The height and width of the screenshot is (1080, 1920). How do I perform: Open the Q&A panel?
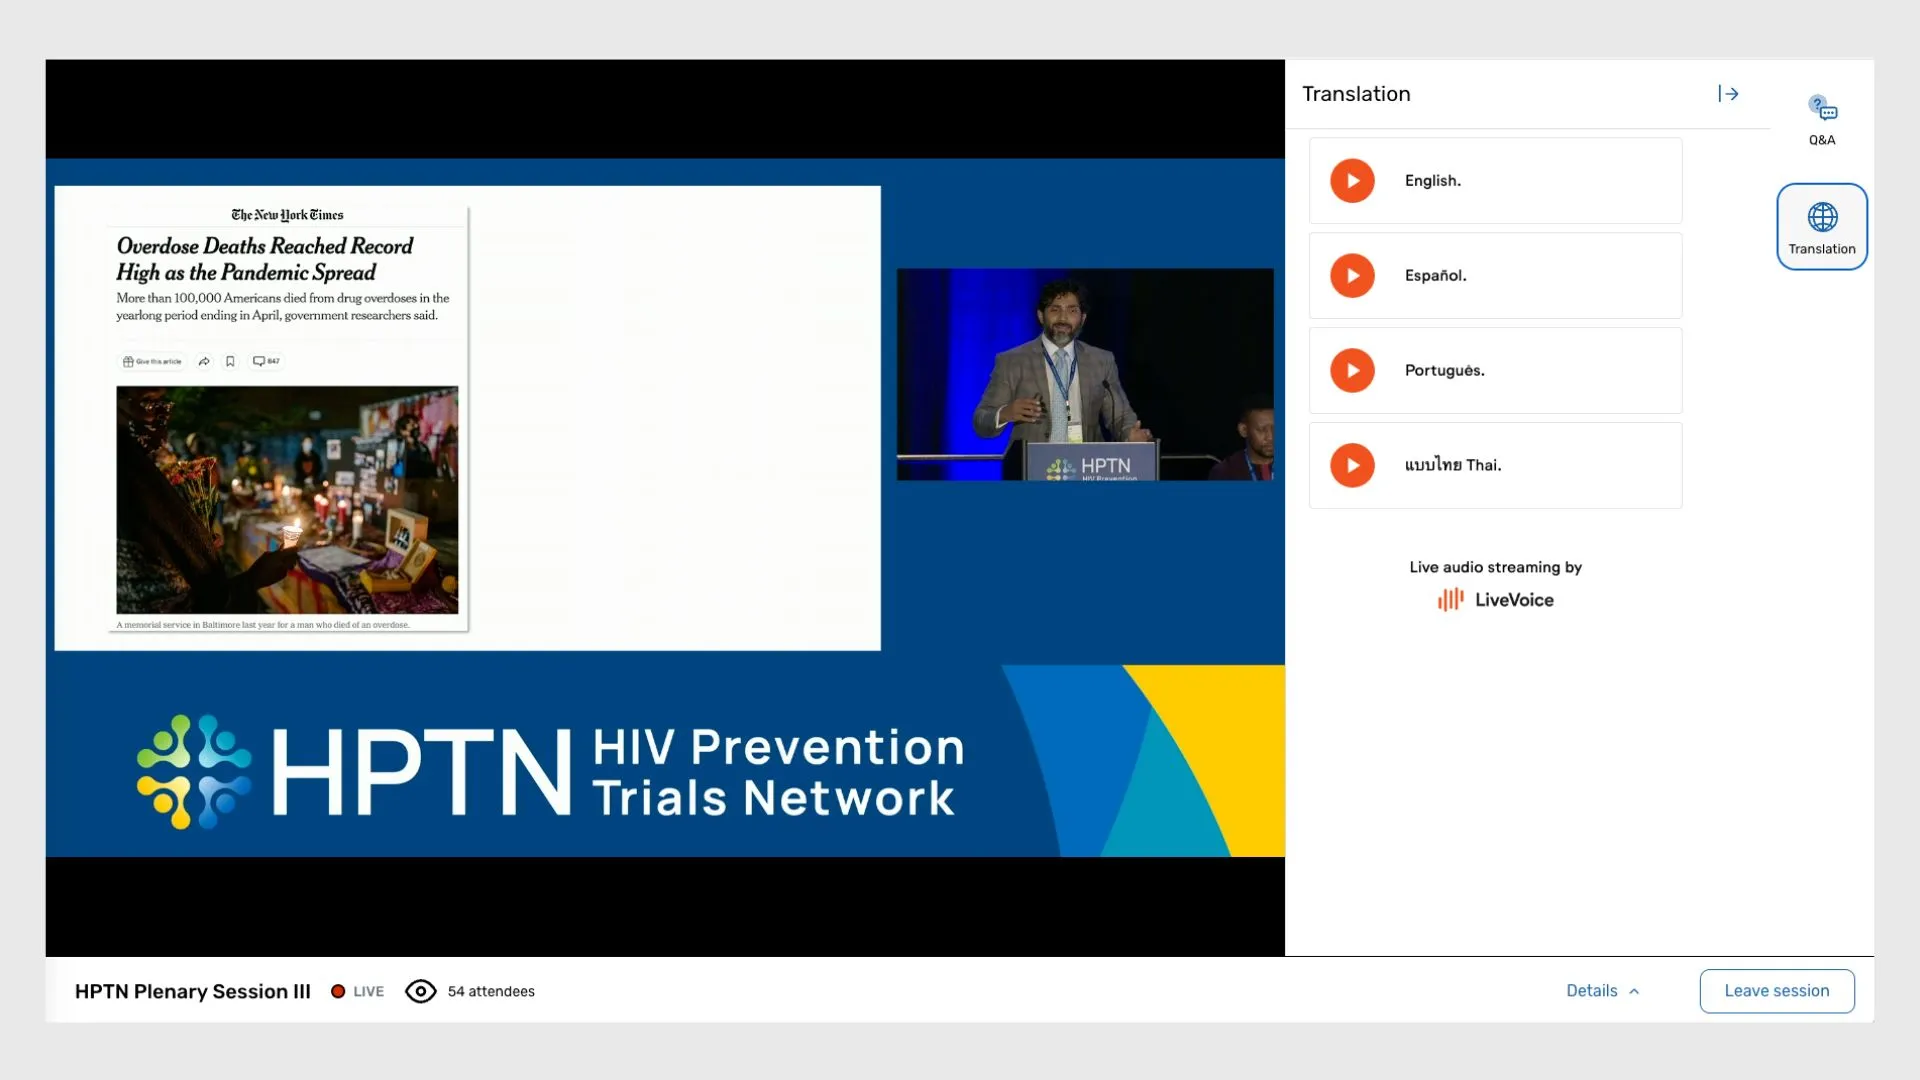click(1822, 120)
